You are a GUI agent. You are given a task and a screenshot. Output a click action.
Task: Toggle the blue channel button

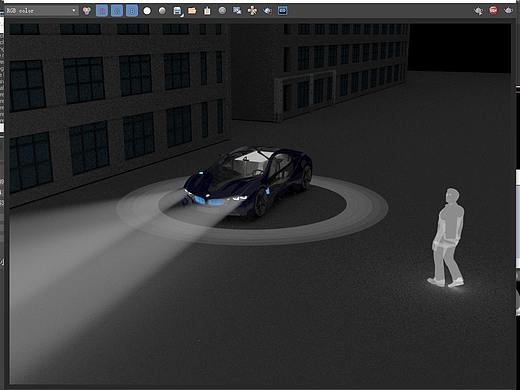132,11
